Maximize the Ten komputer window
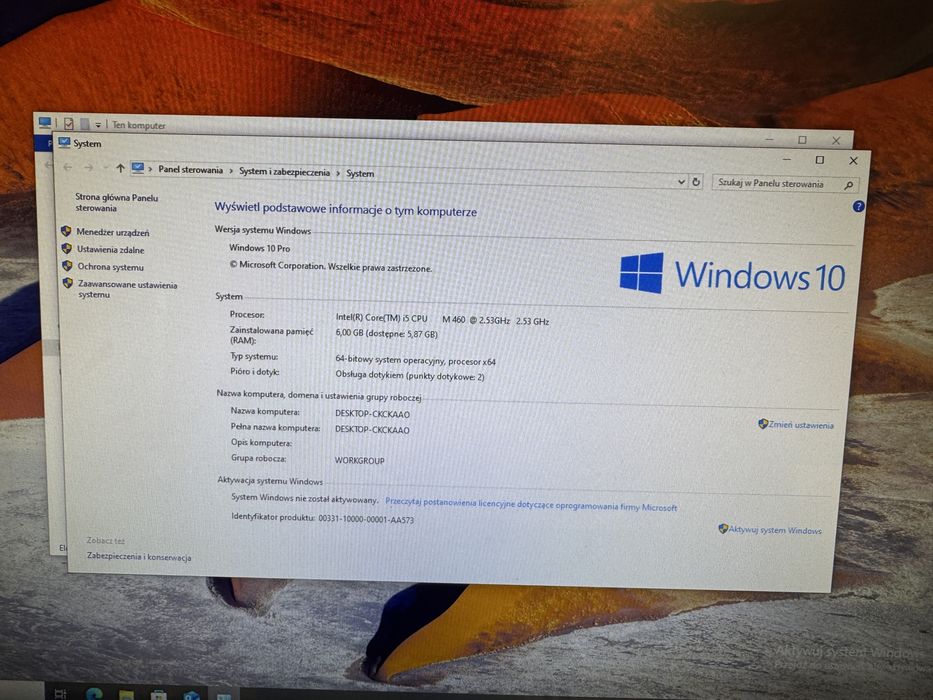Image resolution: width=933 pixels, height=700 pixels. click(802, 140)
